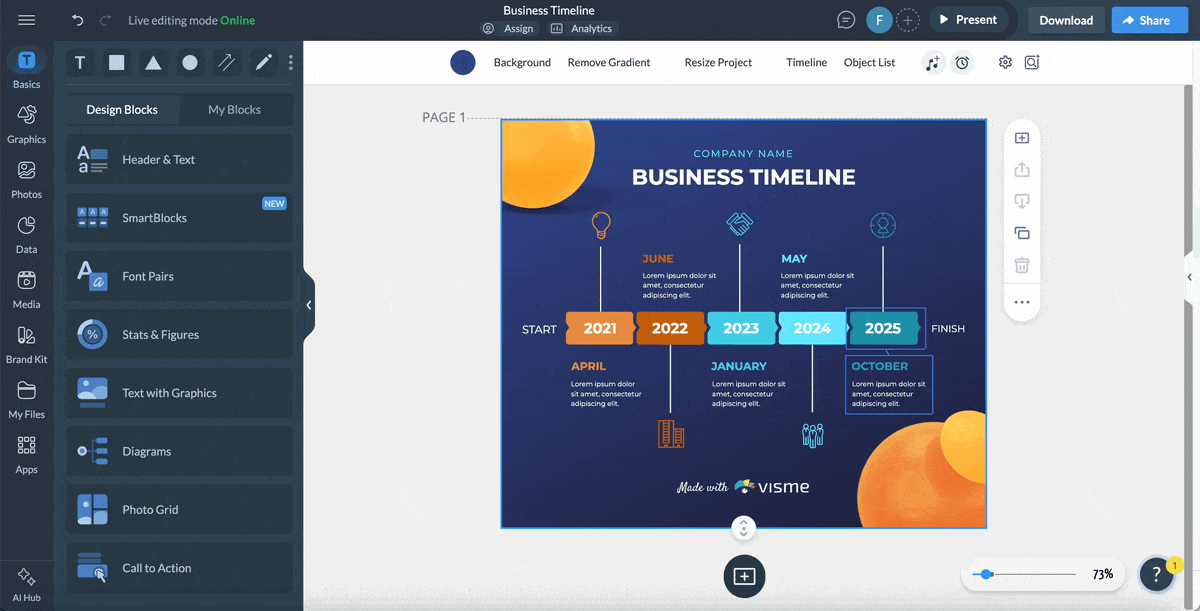Open the My Files section
1200x611 pixels.
[27, 400]
